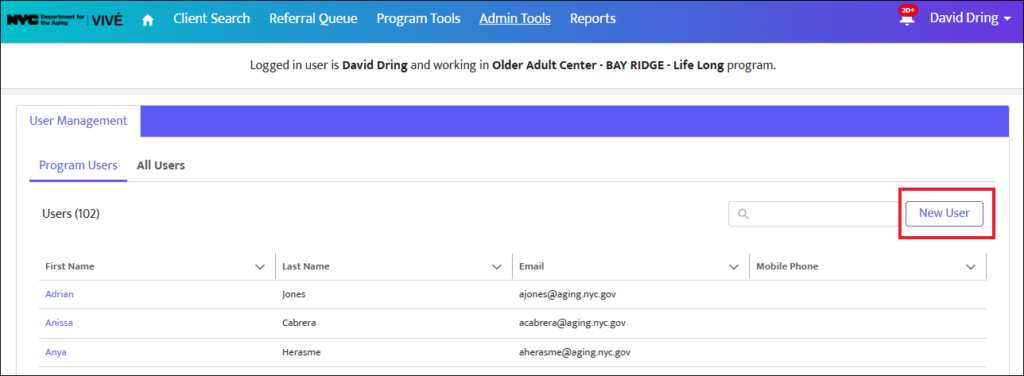Sort by Last Name header

(x=306, y=266)
